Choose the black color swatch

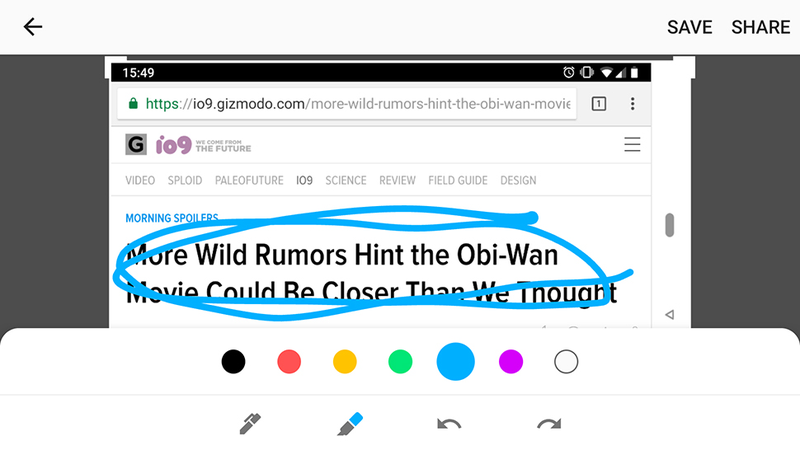point(233,362)
